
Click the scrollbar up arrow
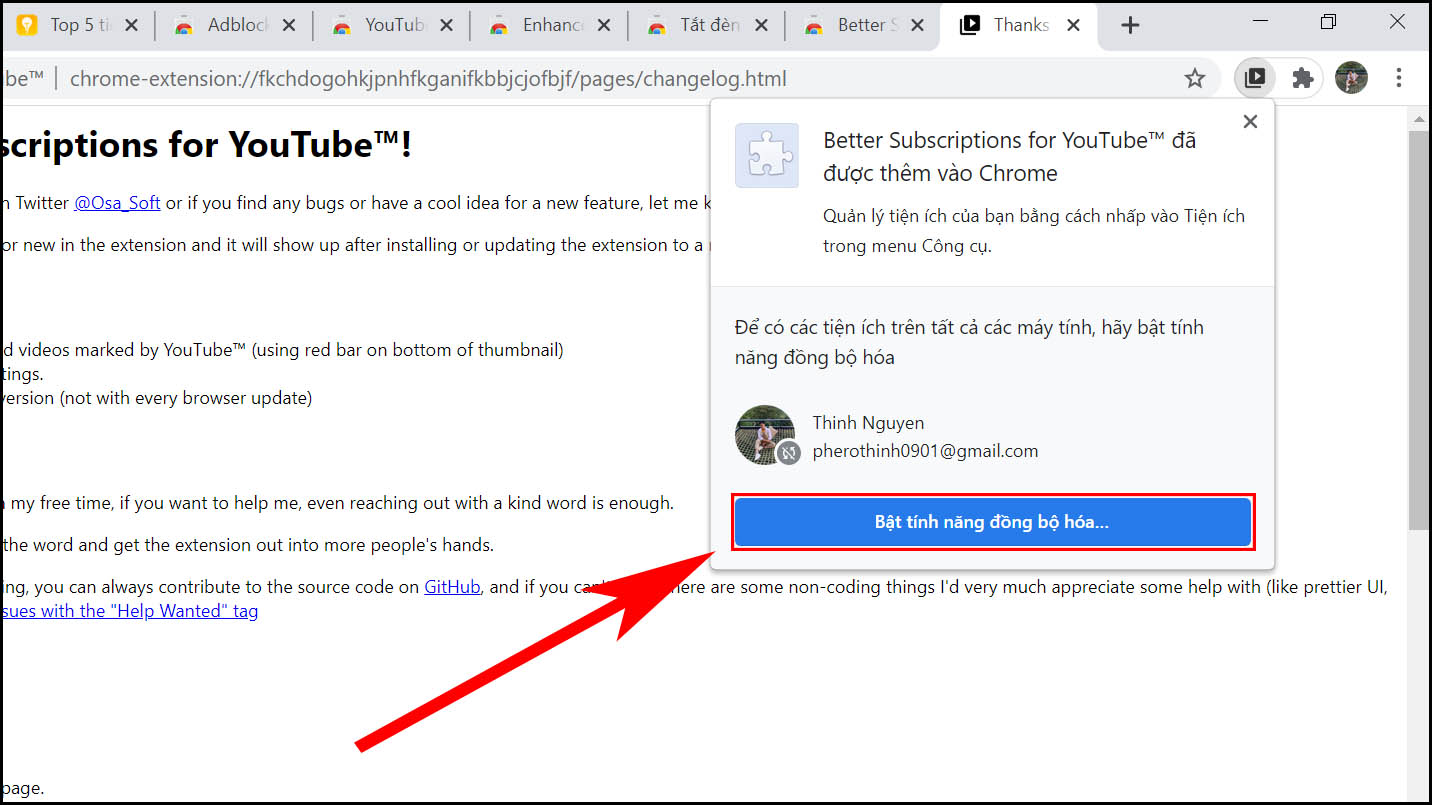(1419, 119)
